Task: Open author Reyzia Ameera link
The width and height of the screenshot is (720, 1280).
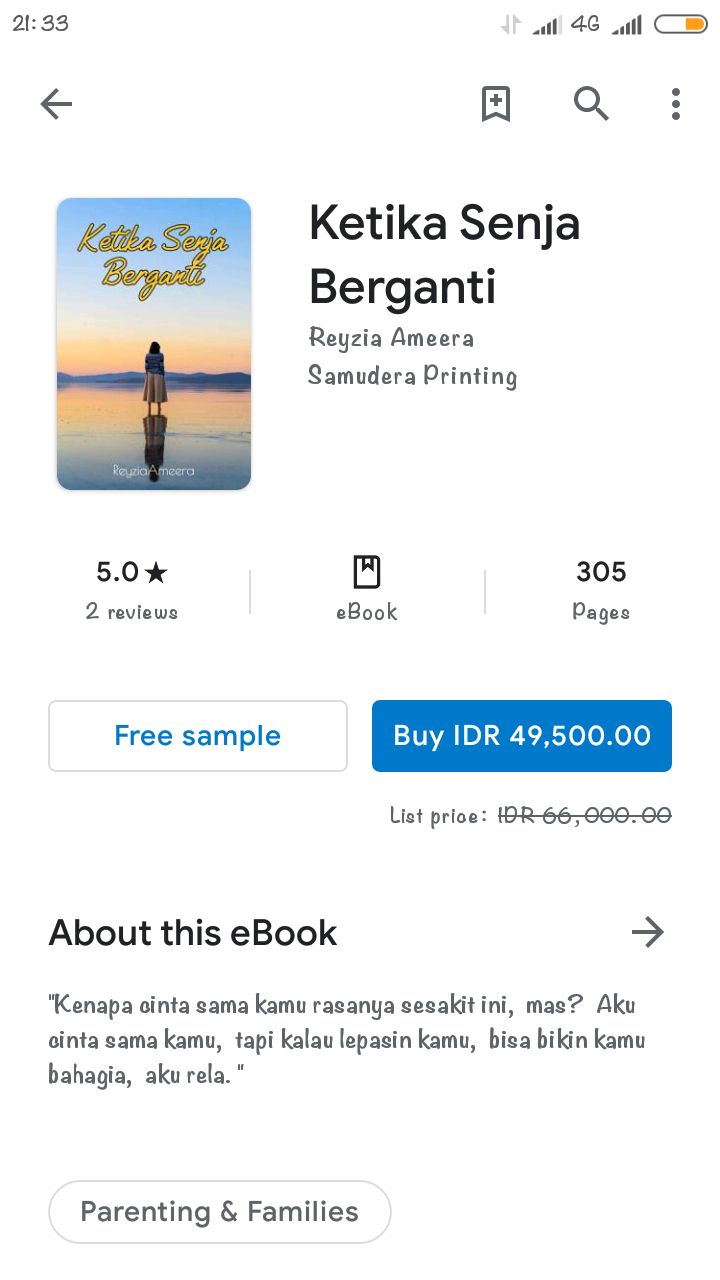Action: [391, 338]
